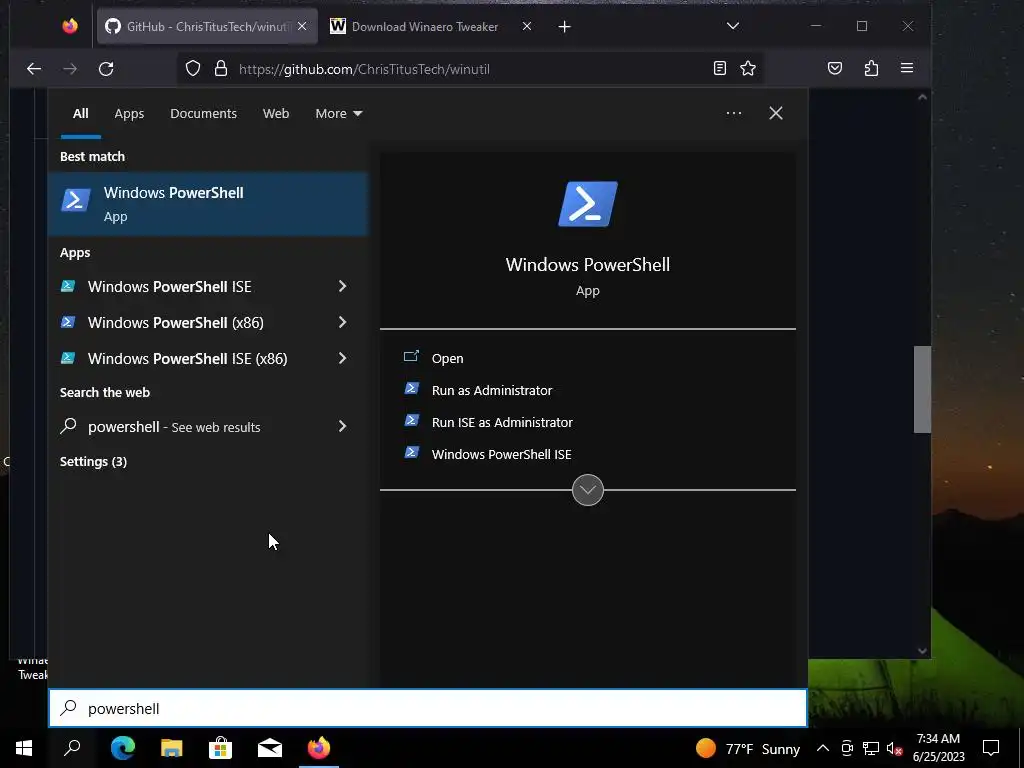Screen dimensions: 1024x768
Task: Open Firefox extensions menu
Action: point(871,68)
